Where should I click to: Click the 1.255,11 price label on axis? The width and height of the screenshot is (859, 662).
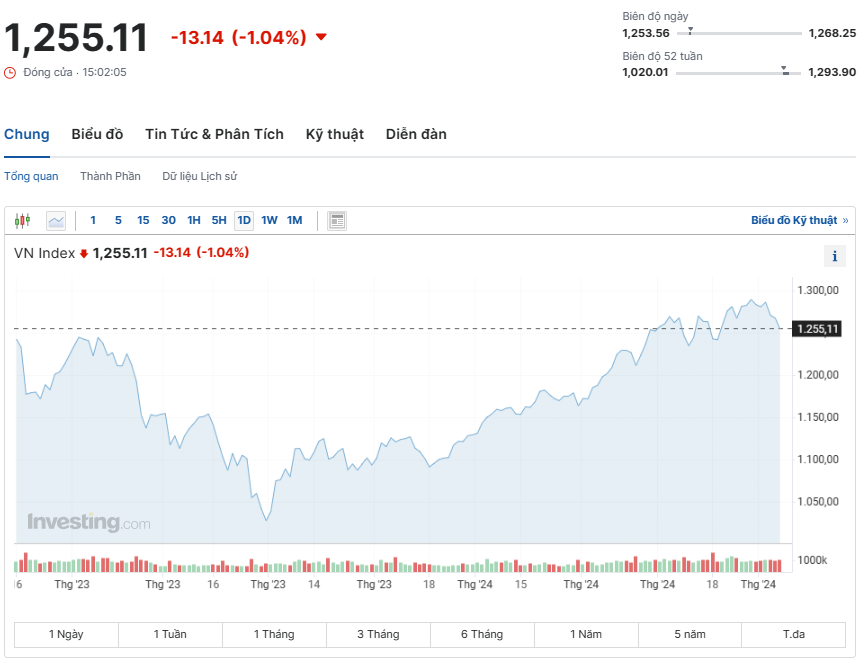point(817,329)
